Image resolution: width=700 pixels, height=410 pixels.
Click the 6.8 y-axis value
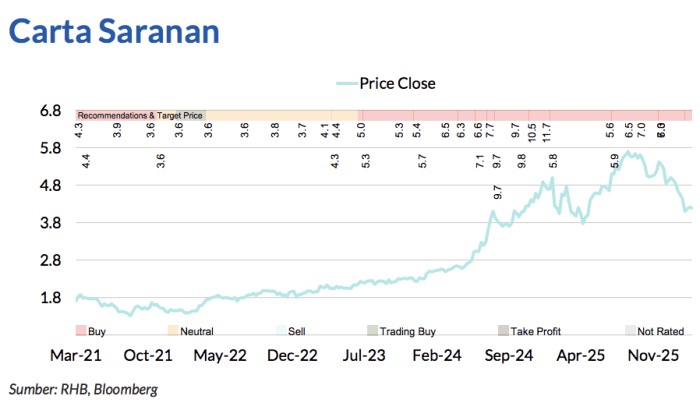point(52,111)
